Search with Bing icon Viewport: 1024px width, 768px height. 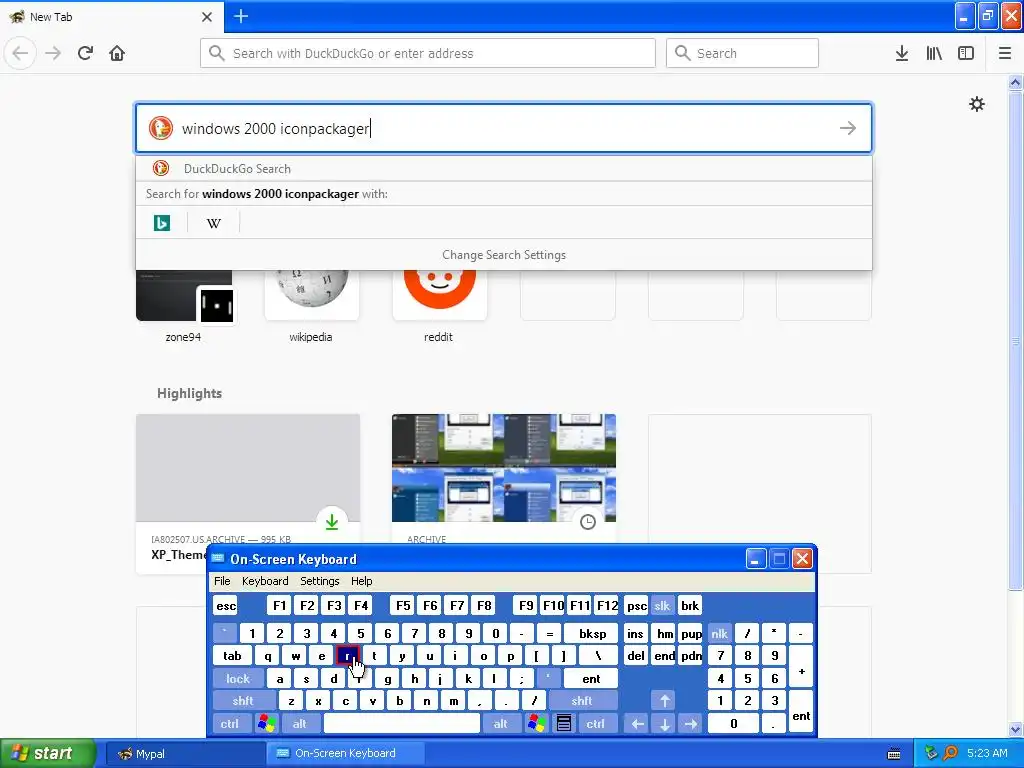click(x=161, y=223)
